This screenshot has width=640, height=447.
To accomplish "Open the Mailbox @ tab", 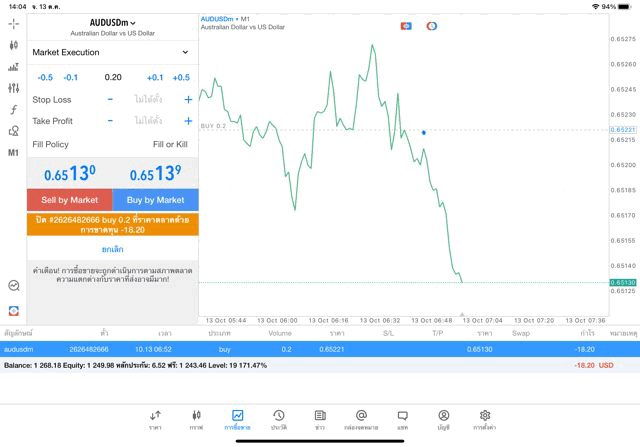I will pos(361,420).
